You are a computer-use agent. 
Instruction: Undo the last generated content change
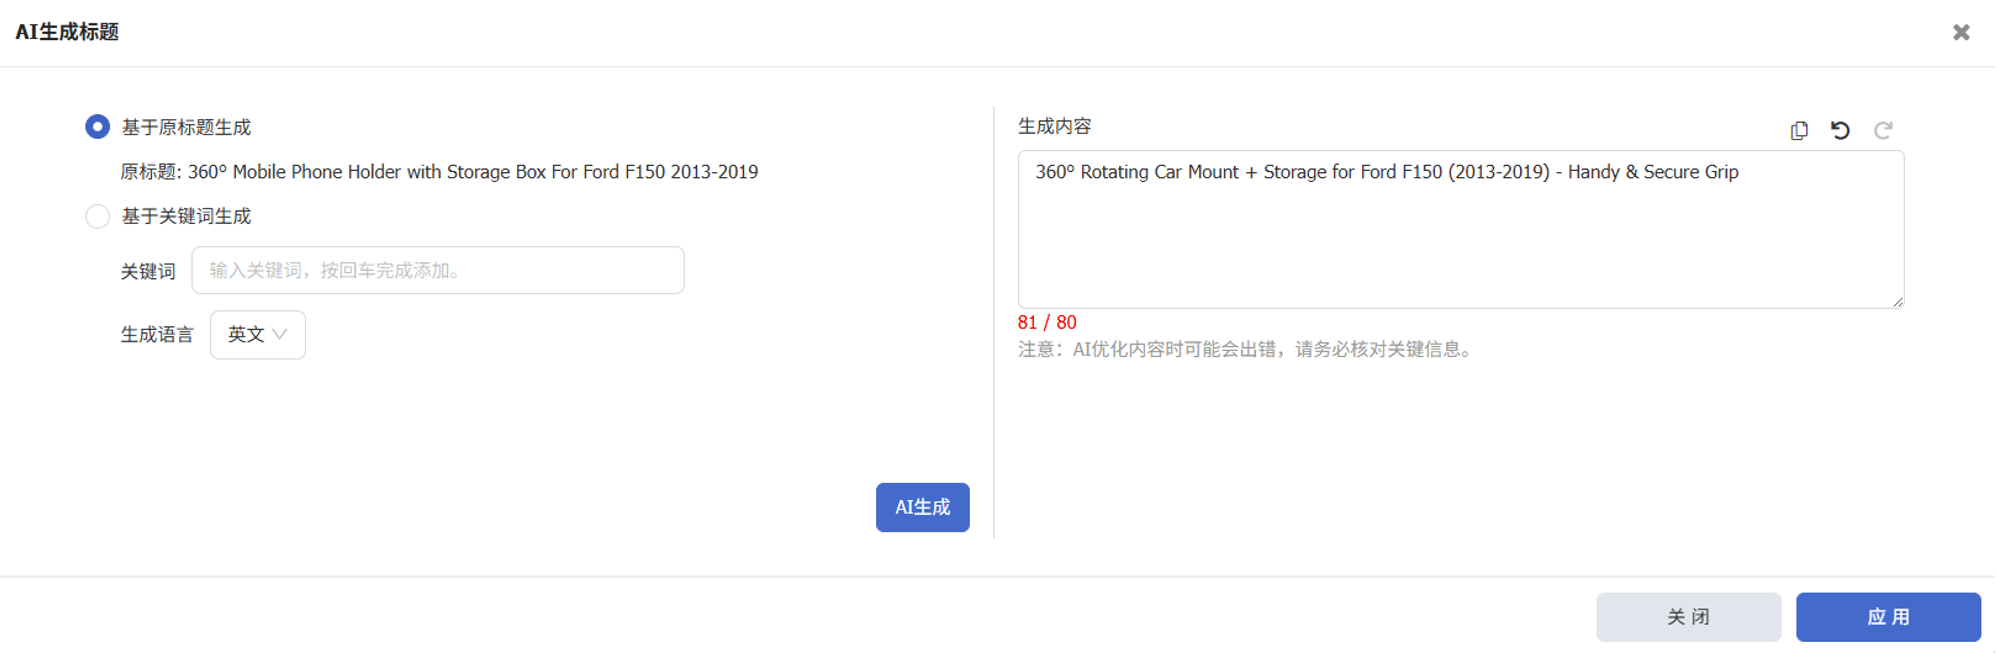1840,130
